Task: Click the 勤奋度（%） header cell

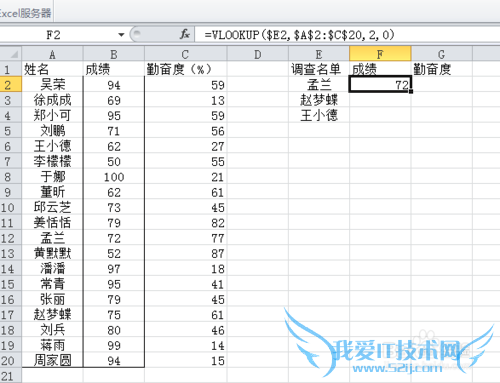Action: 186,69
